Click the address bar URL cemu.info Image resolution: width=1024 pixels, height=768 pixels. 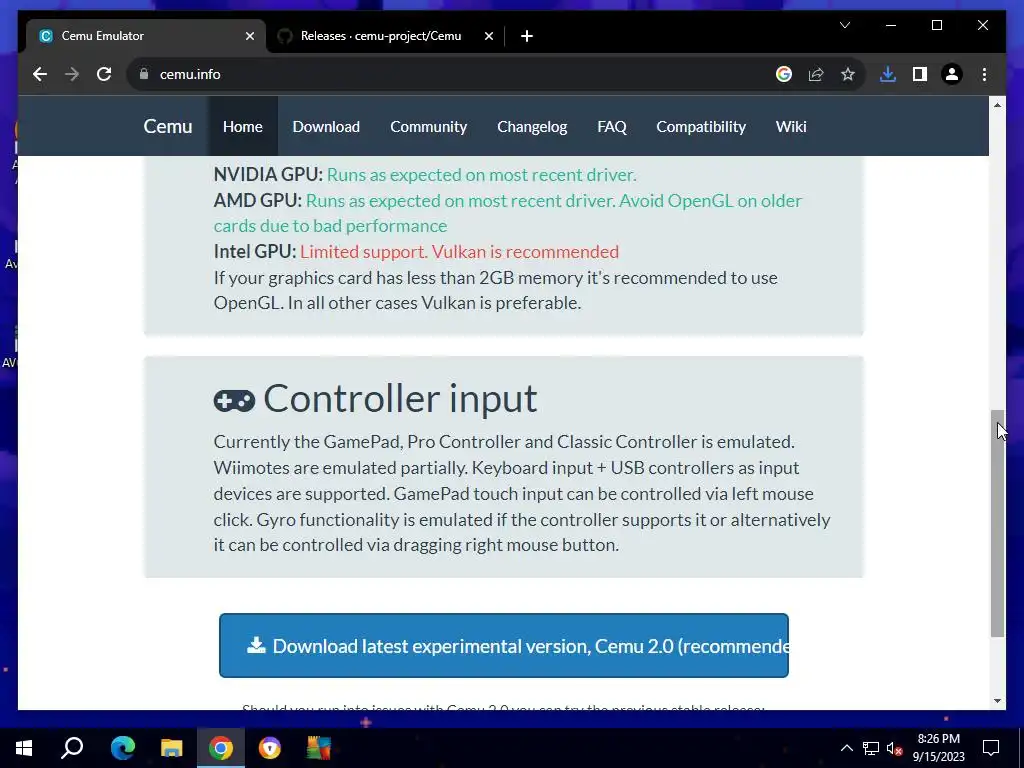click(190, 74)
